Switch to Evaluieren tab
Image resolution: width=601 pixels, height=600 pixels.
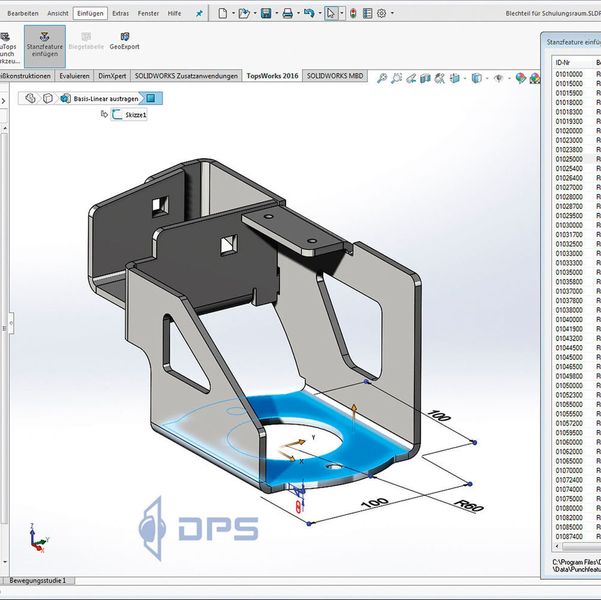point(74,76)
